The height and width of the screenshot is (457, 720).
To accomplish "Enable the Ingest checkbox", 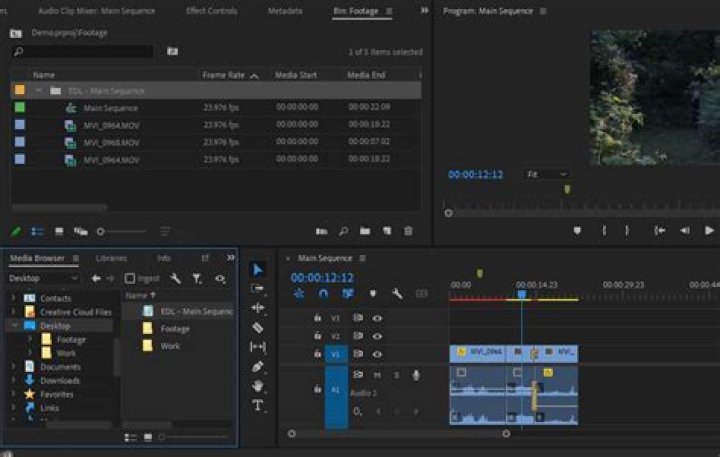I will [x=130, y=278].
